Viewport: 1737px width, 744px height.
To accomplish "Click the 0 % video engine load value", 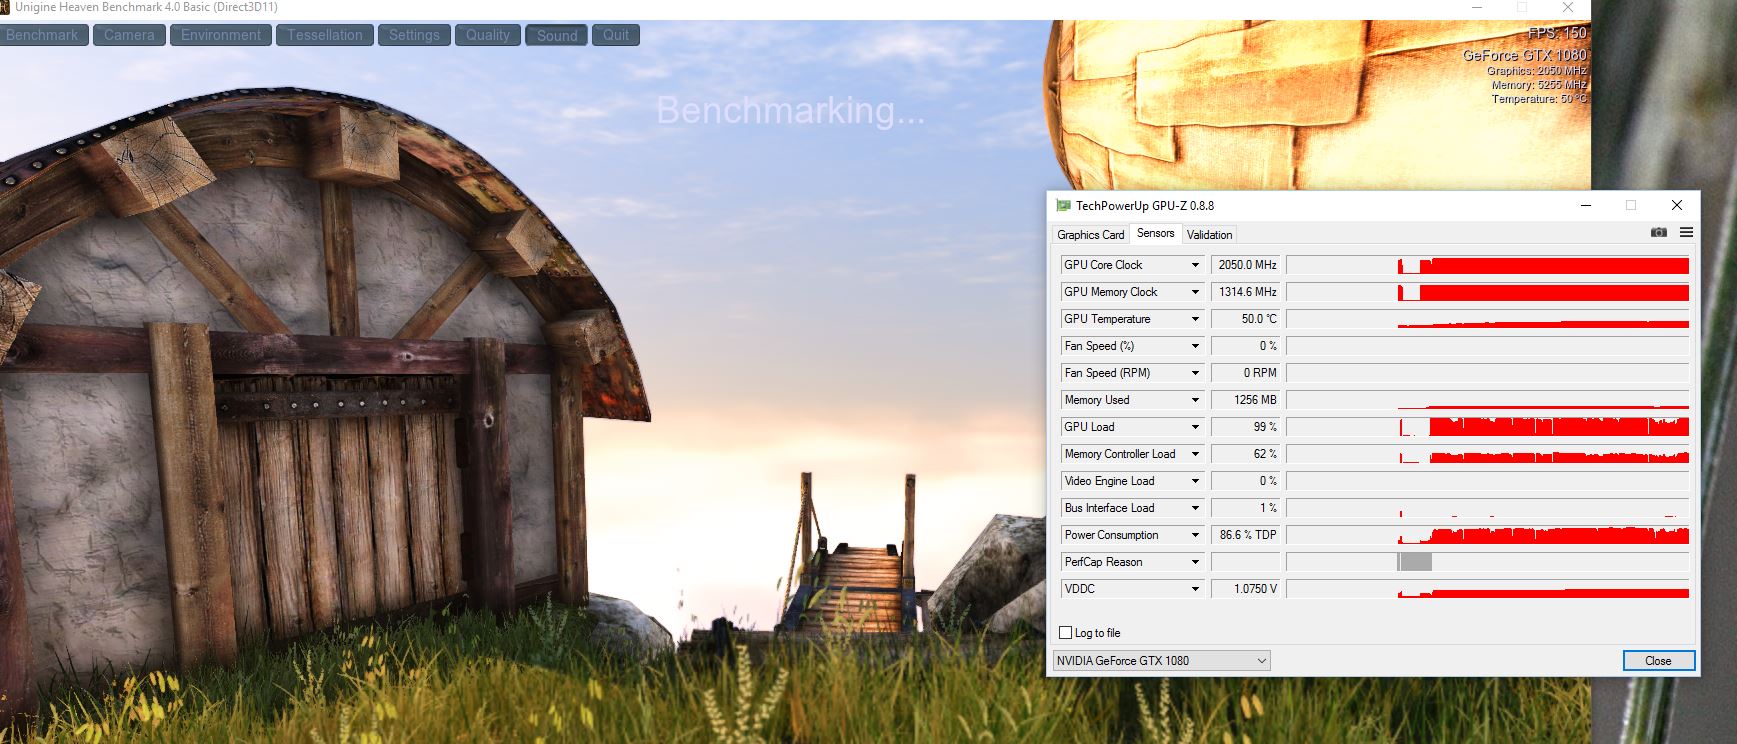I will 1246,481.
